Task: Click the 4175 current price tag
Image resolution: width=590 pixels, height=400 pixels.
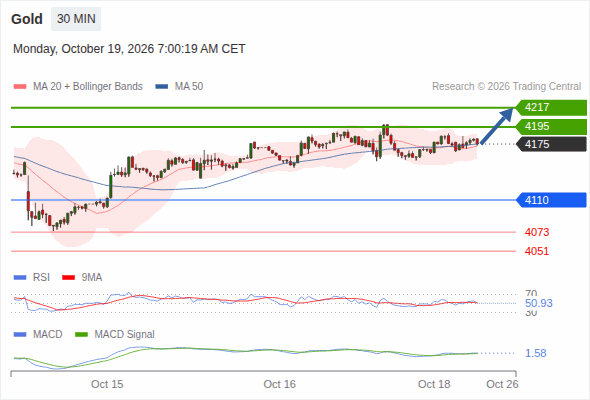Action: point(551,144)
